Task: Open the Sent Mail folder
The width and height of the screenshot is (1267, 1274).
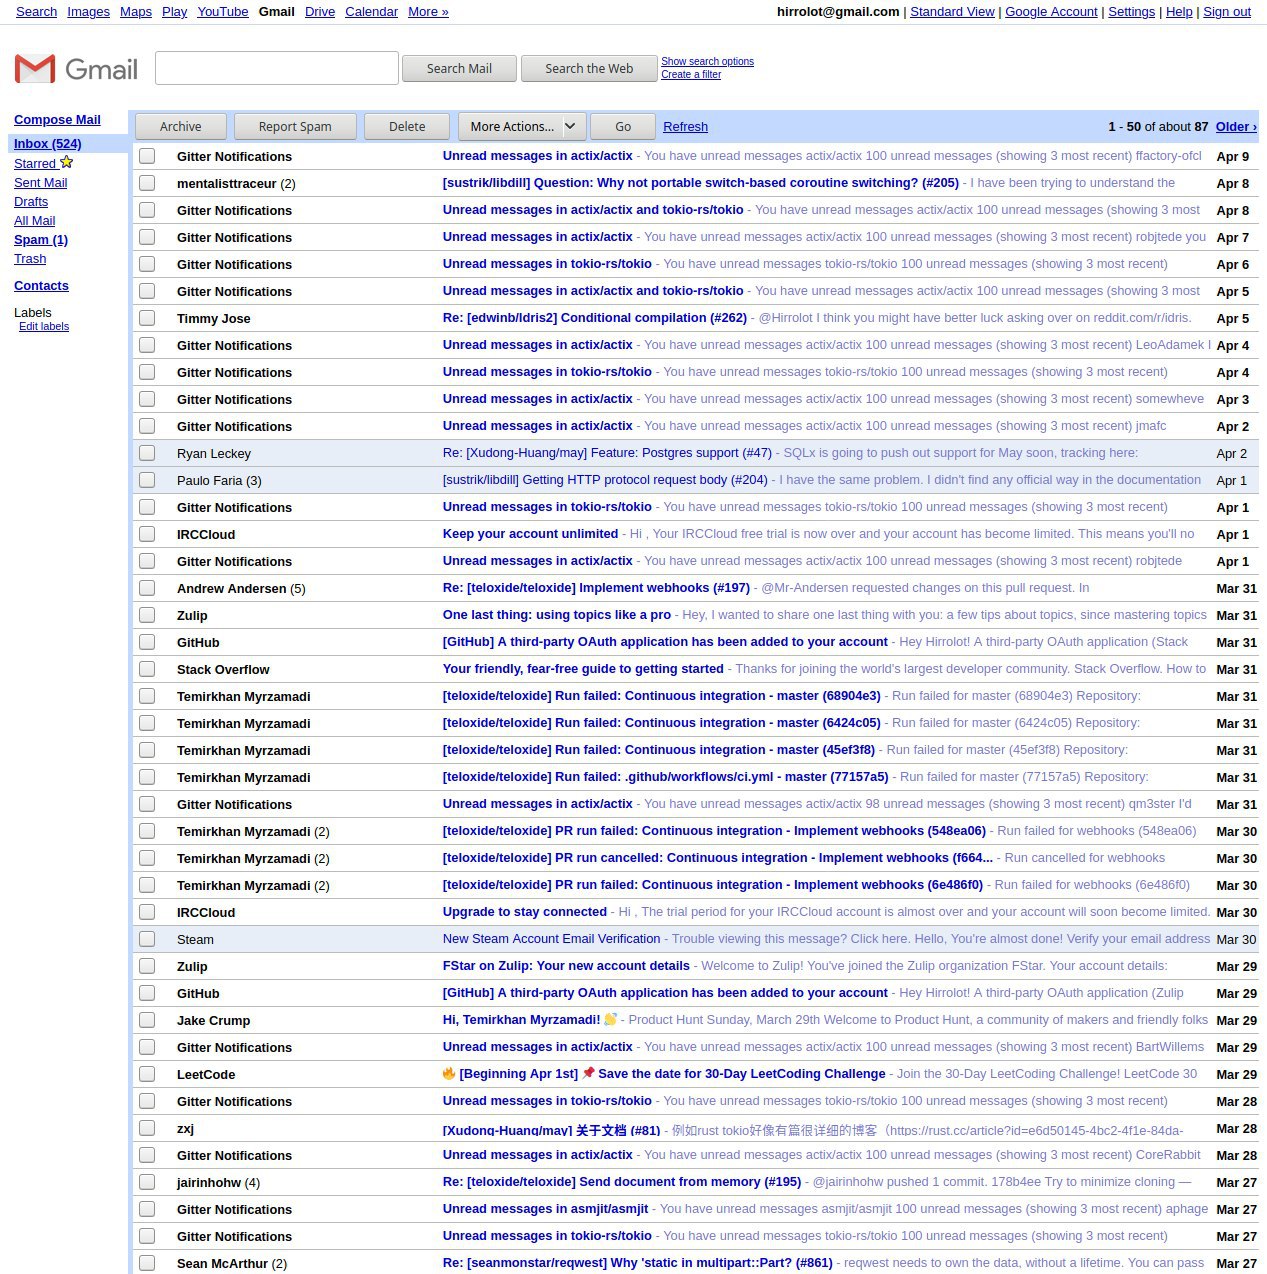Action: (x=41, y=183)
